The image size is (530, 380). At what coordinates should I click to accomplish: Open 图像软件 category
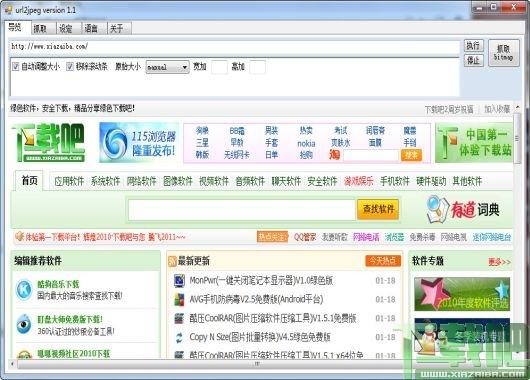pos(178,181)
